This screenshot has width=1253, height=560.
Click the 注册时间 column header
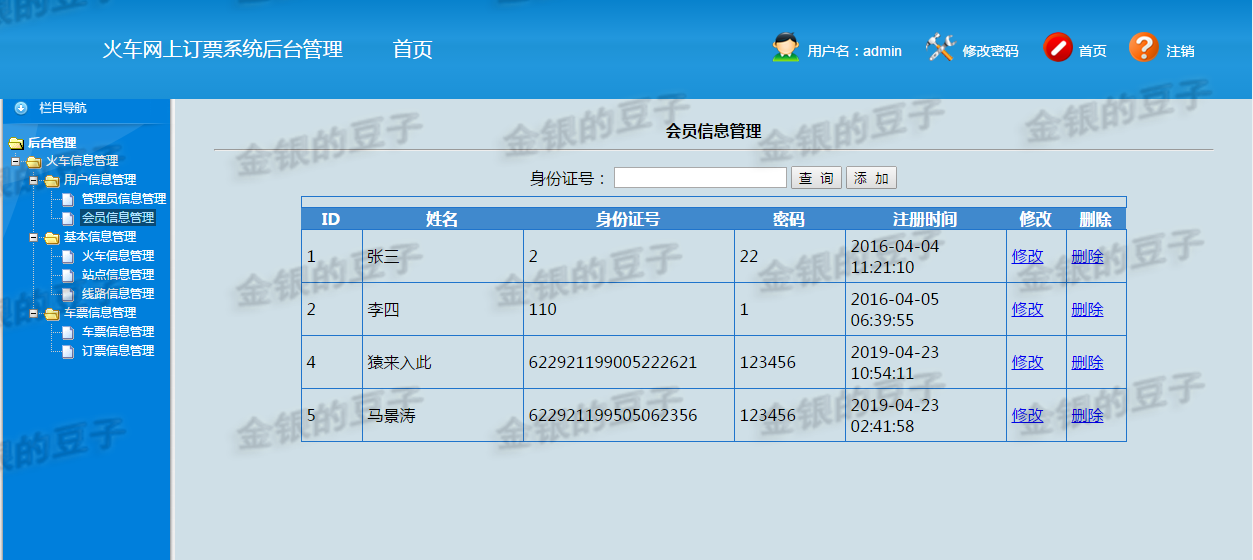(x=925, y=219)
